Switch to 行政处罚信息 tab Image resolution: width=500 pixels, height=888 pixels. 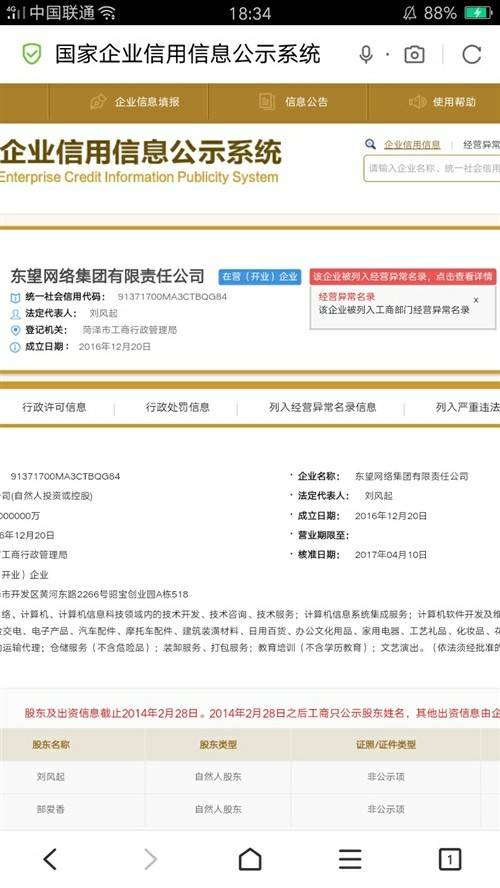177,407
